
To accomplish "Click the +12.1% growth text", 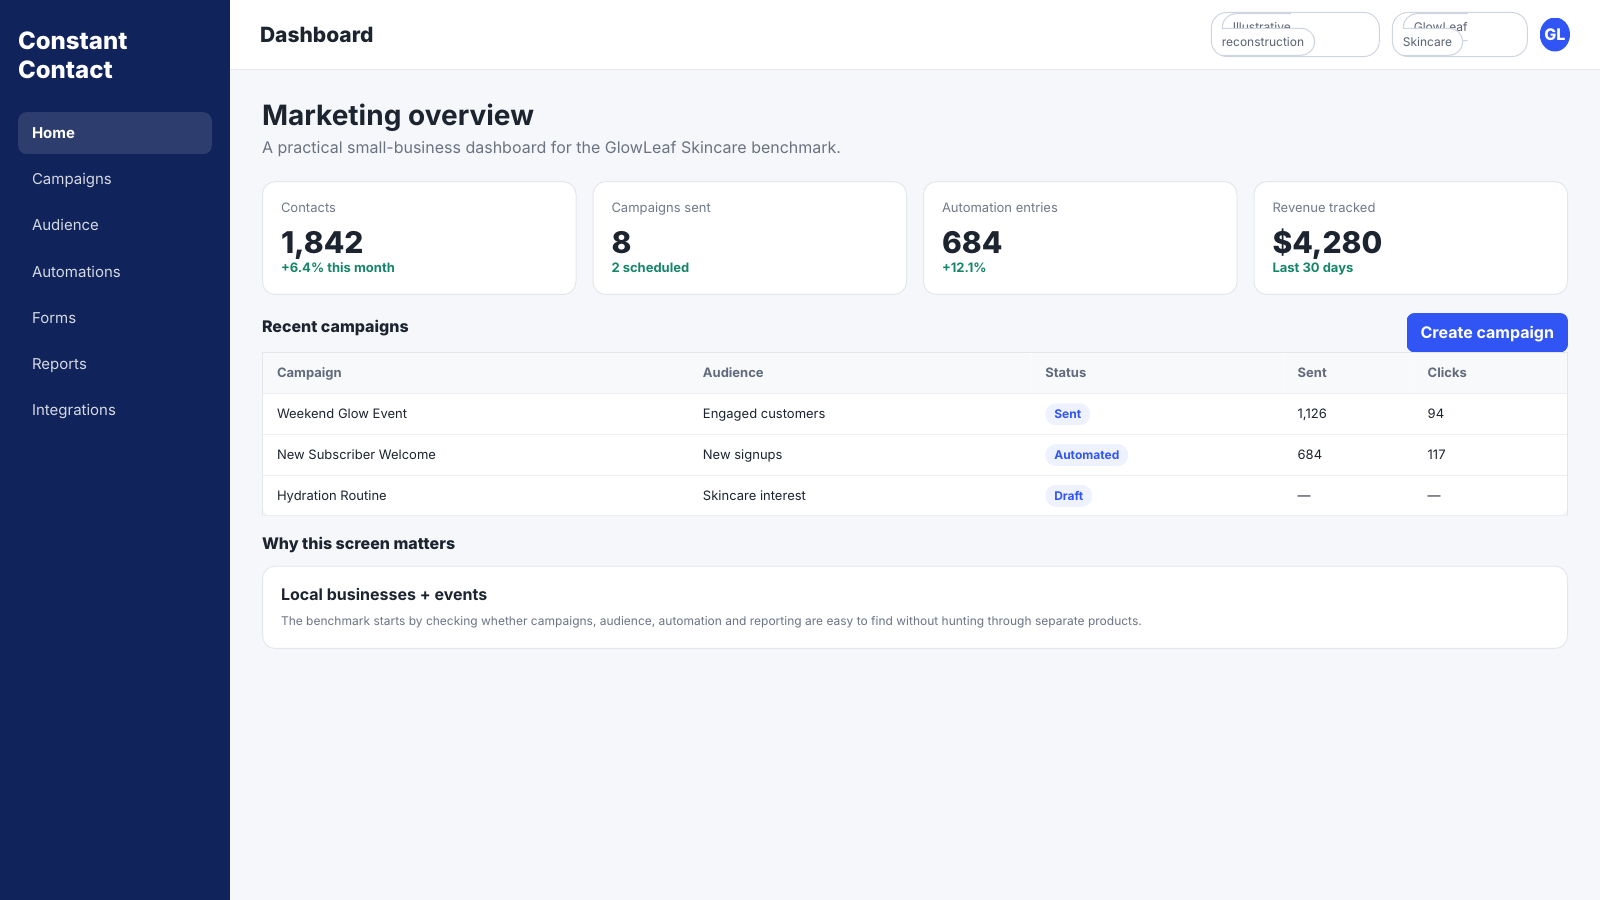I will (x=964, y=268).
